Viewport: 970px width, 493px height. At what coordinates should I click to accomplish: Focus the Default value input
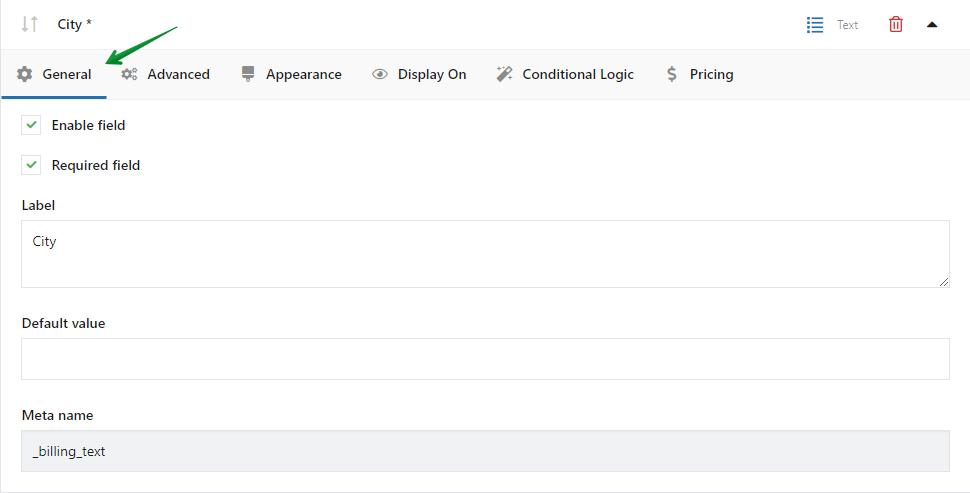485,359
